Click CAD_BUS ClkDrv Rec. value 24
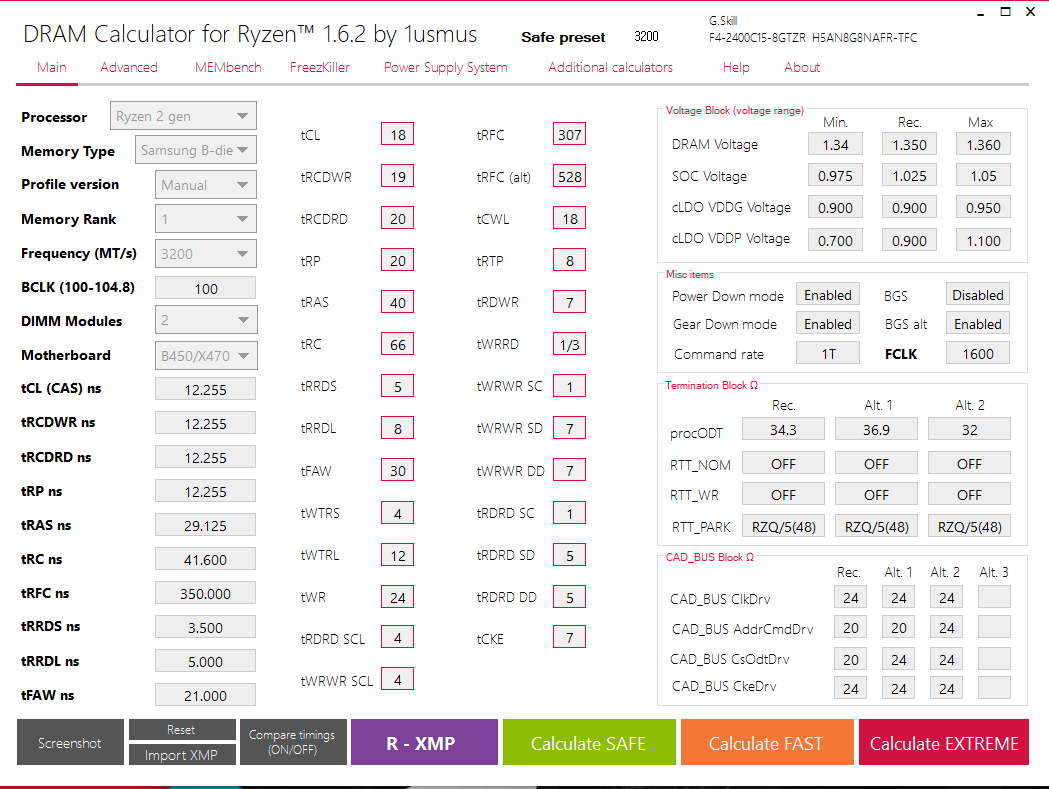The height and width of the screenshot is (789, 1049). pyautogui.click(x=850, y=598)
